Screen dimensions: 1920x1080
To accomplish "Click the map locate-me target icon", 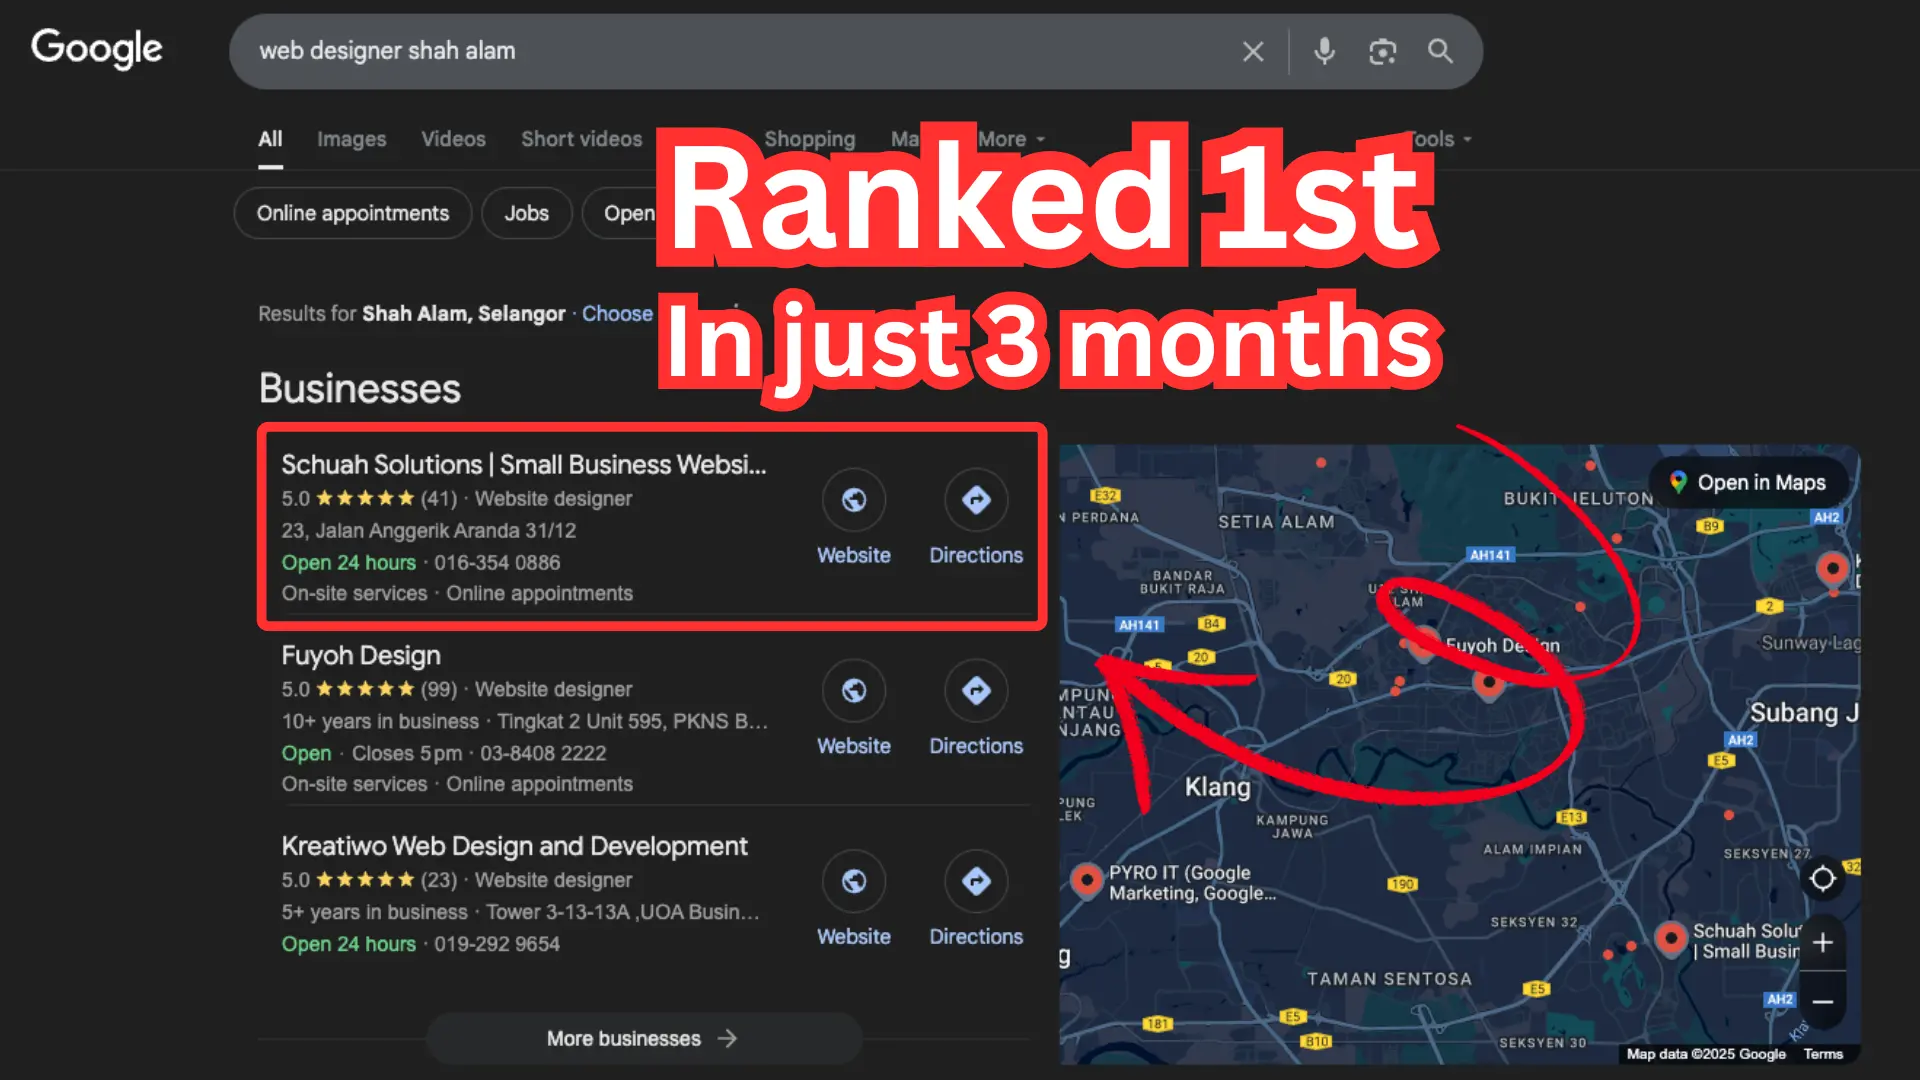I will coord(1822,878).
